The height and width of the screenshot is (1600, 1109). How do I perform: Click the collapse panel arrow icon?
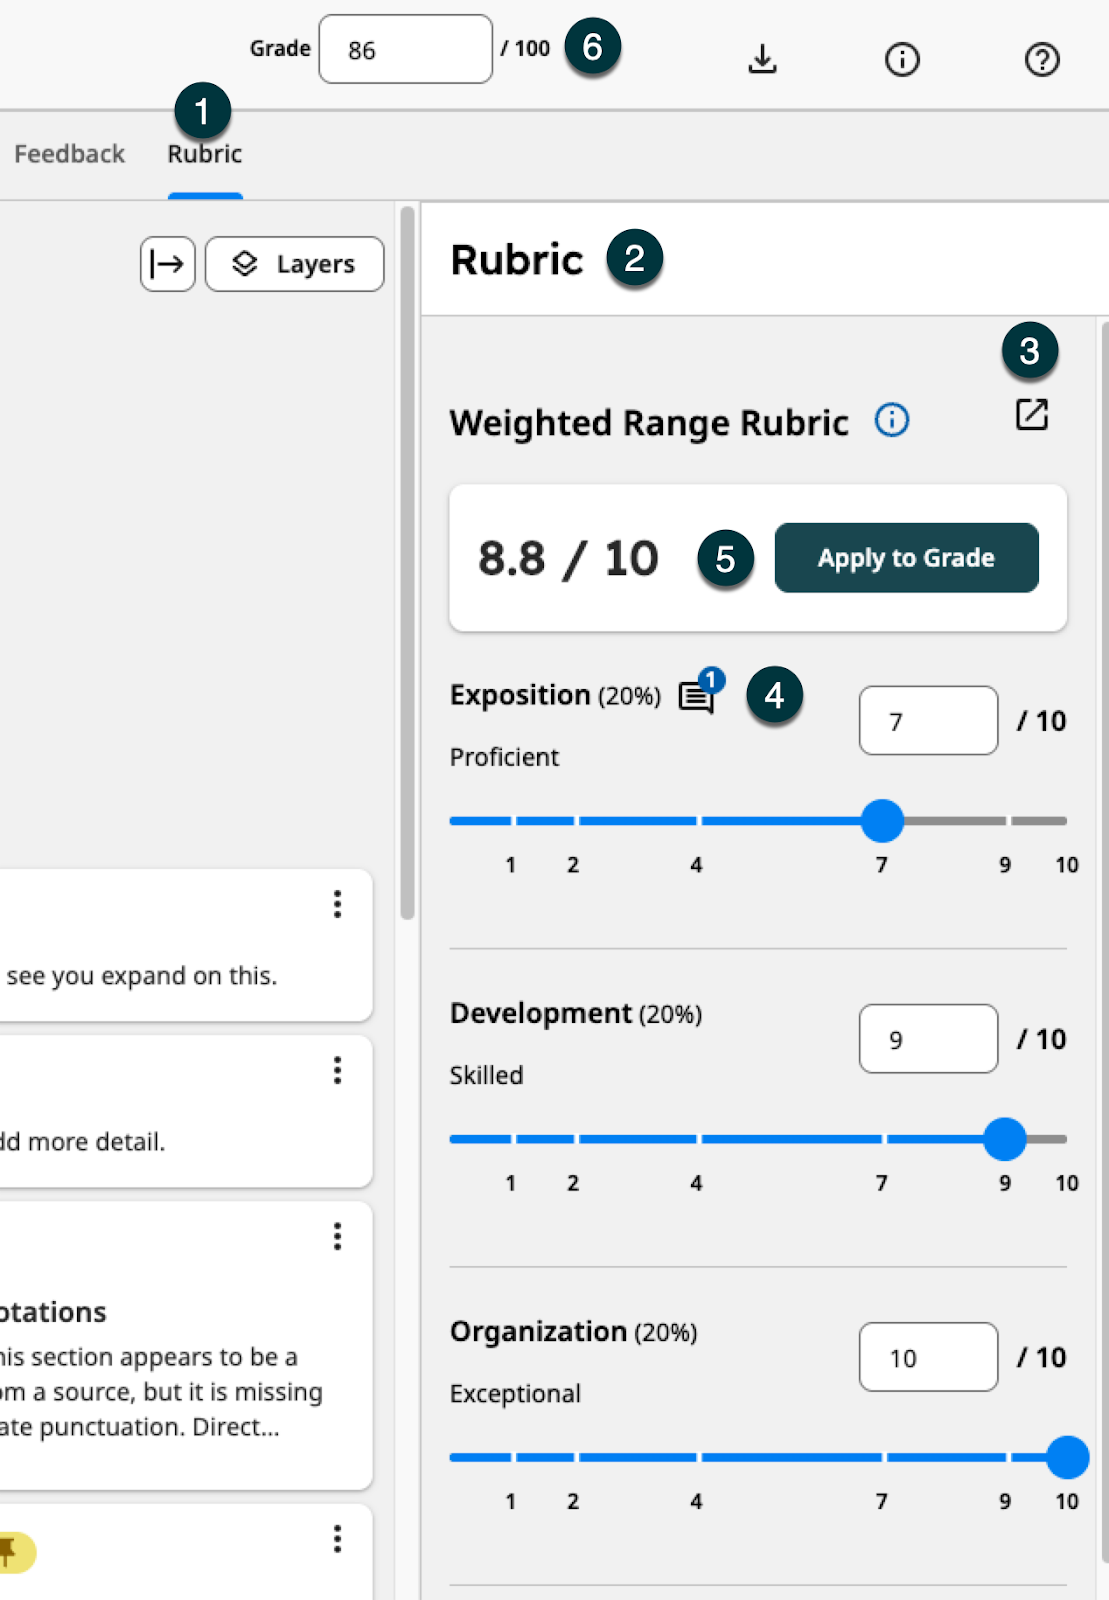pyautogui.click(x=167, y=264)
